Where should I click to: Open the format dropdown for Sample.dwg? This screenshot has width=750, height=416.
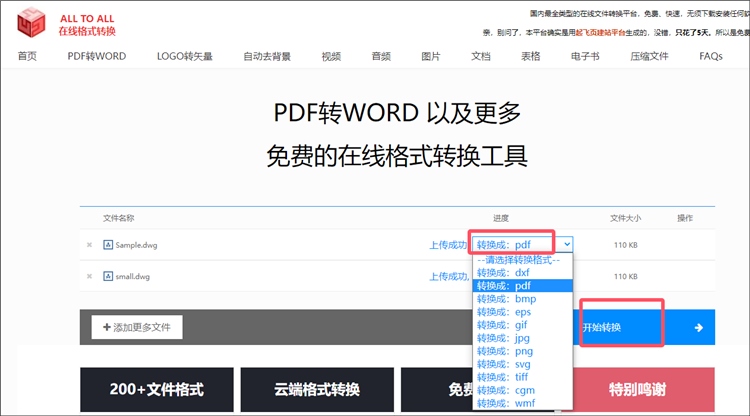tap(523, 244)
